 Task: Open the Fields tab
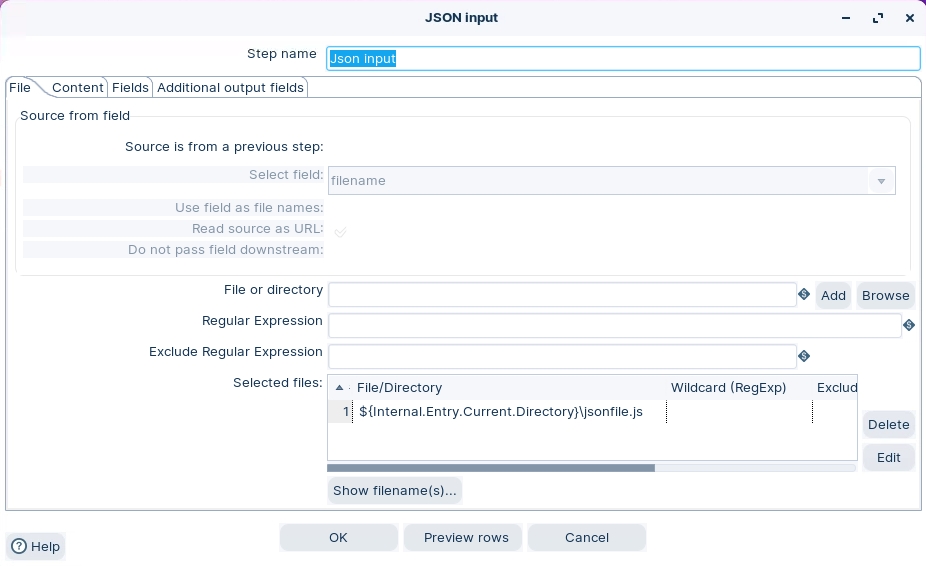pyautogui.click(x=130, y=88)
